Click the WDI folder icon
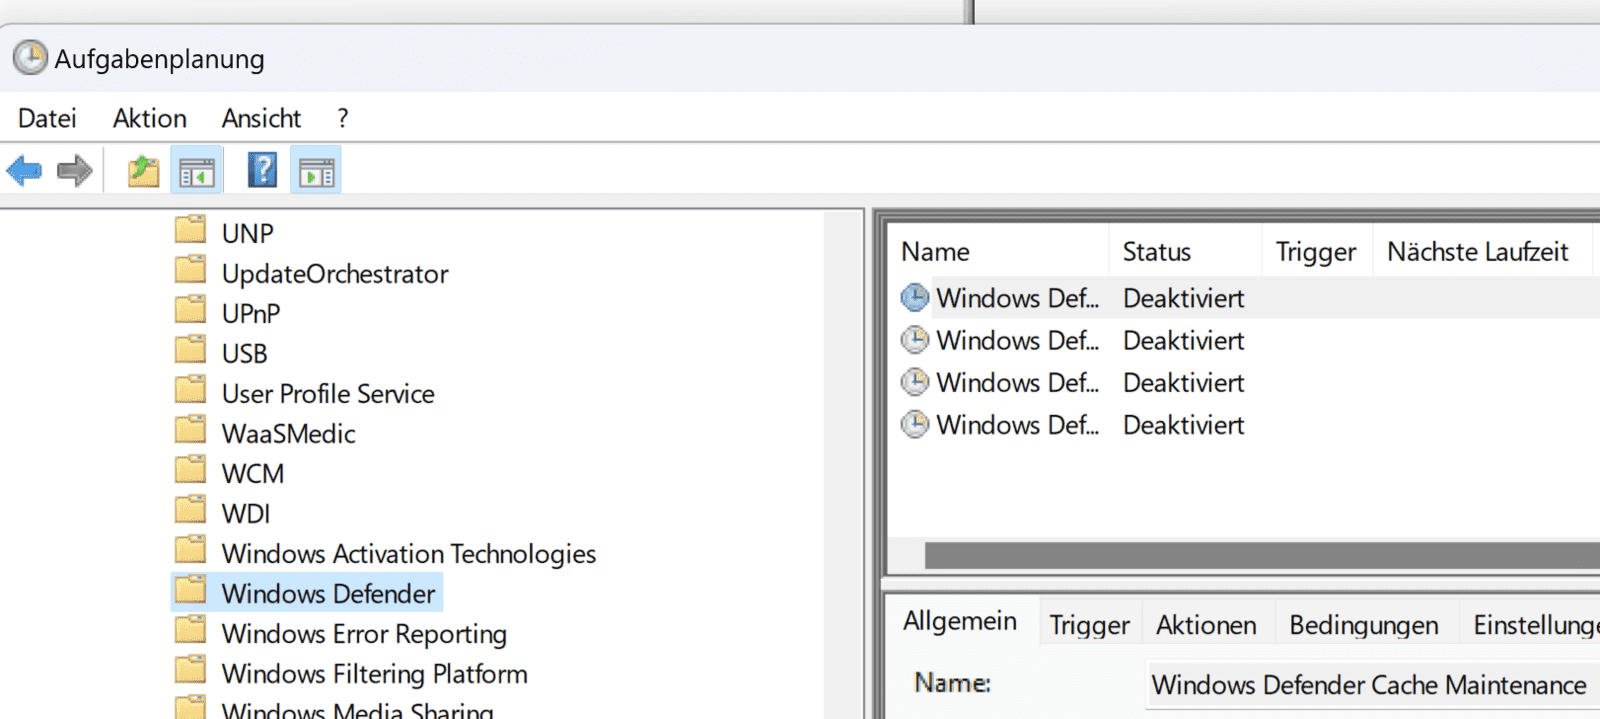The height and width of the screenshot is (719, 1600). click(190, 510)
